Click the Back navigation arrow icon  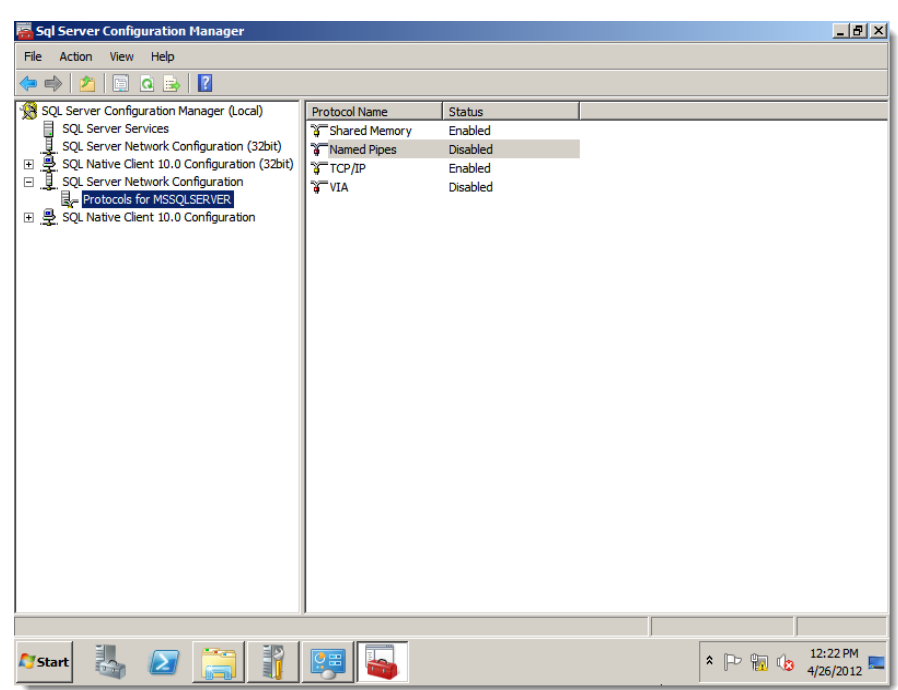(27, 84)
